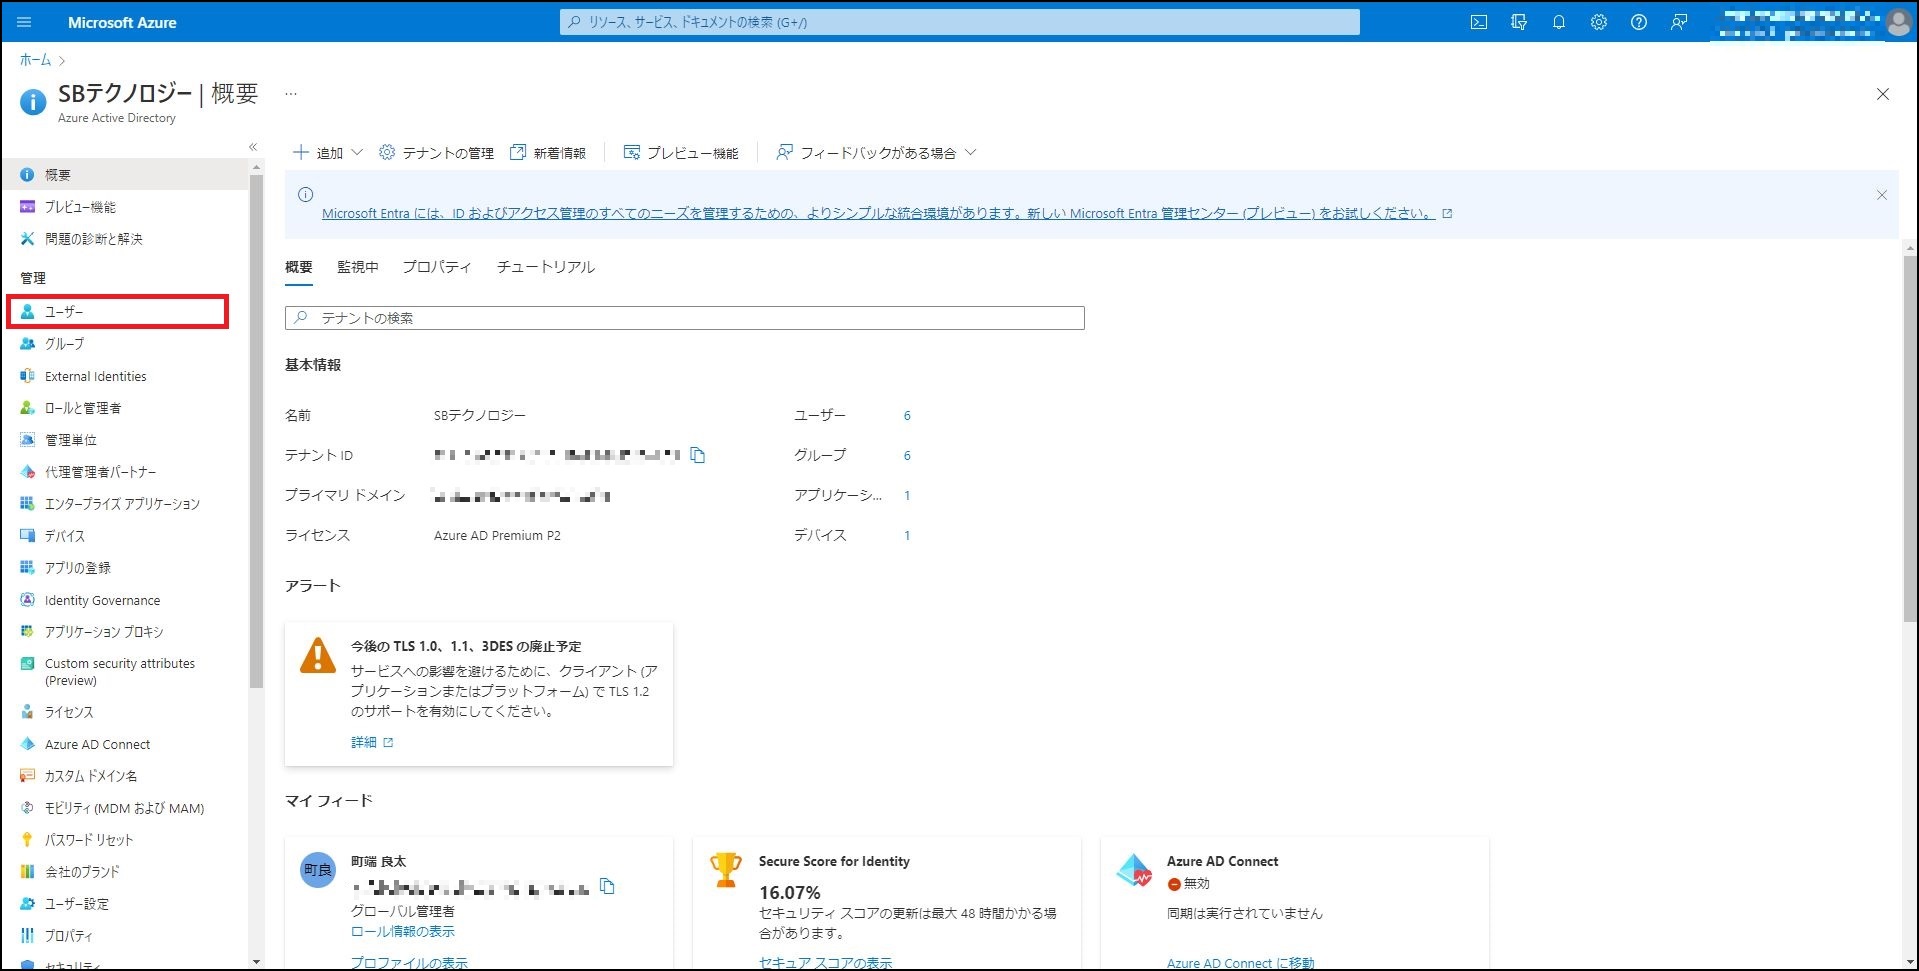Expand the feedback dropdown in toolbar

coord(876,153)
